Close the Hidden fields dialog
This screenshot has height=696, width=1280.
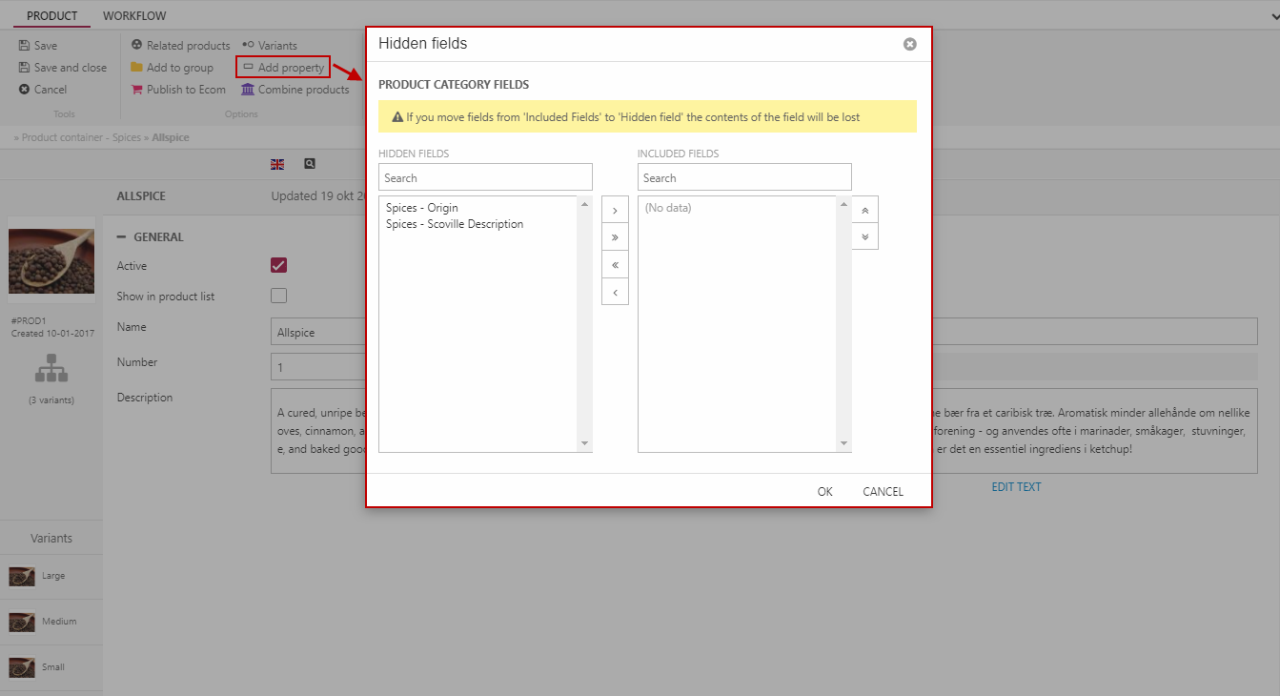pos(909,44)
